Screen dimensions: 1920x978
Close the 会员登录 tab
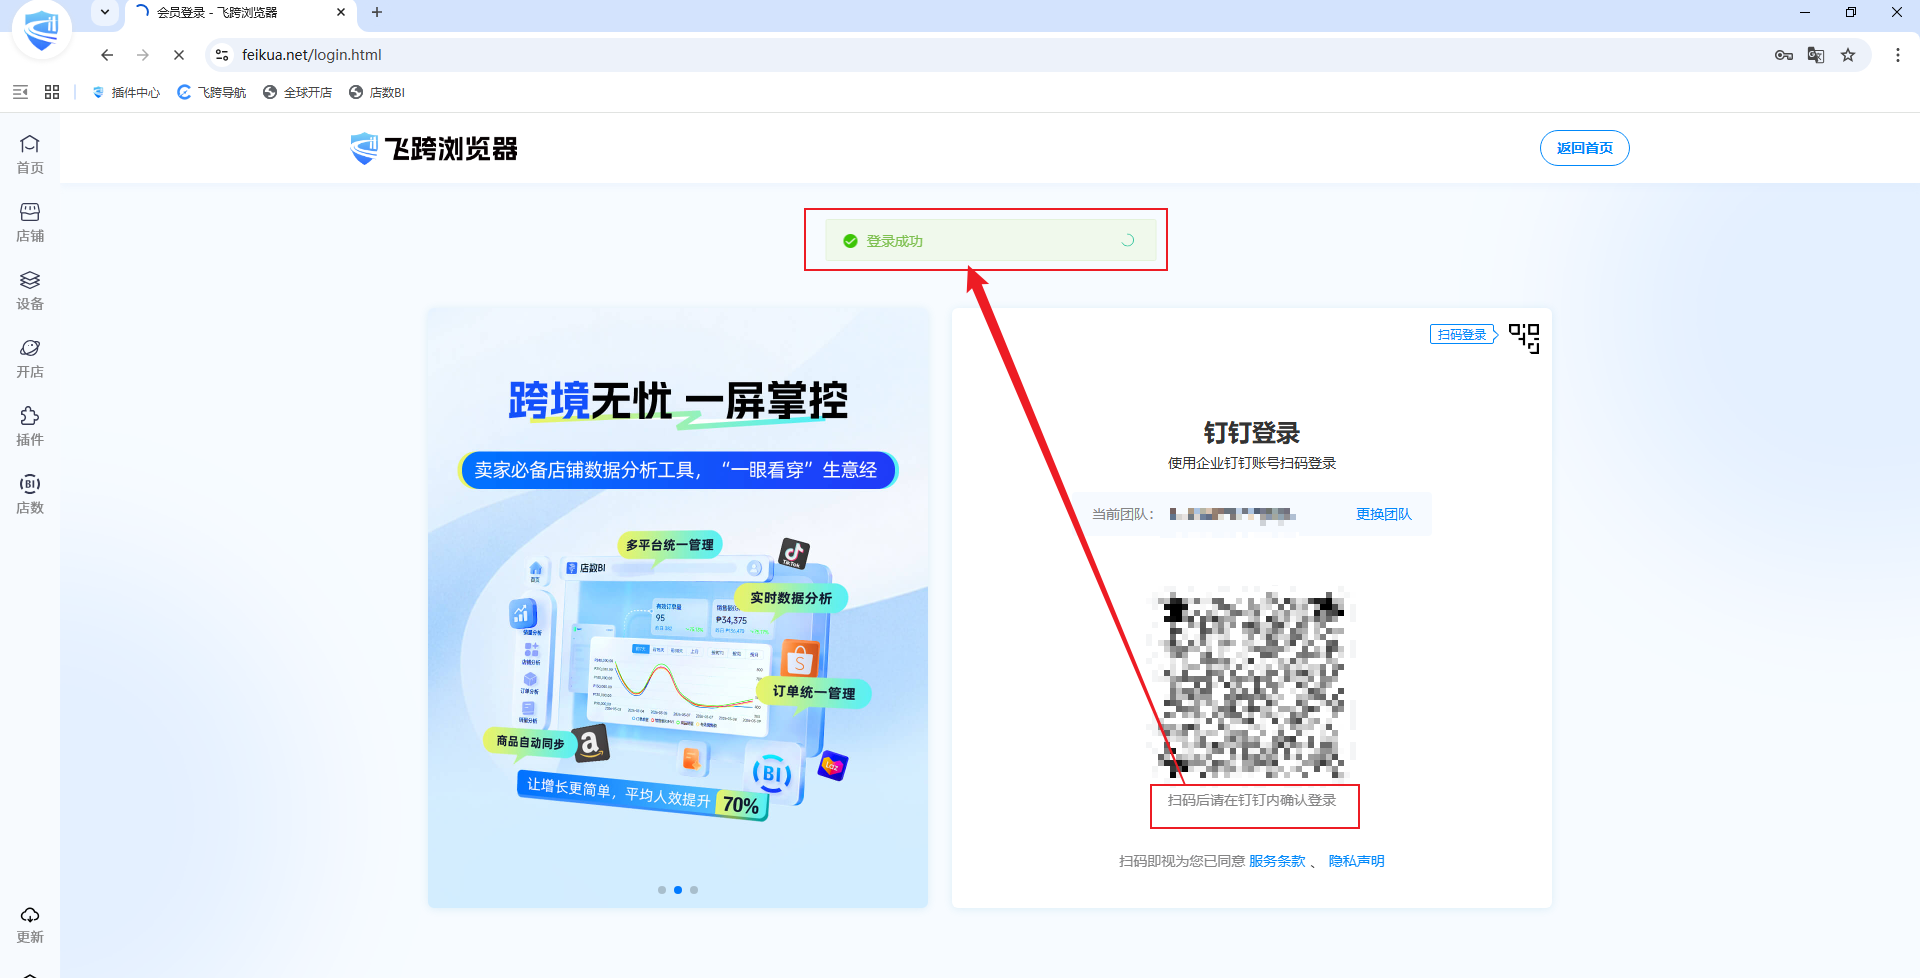[x=341, y=12]
